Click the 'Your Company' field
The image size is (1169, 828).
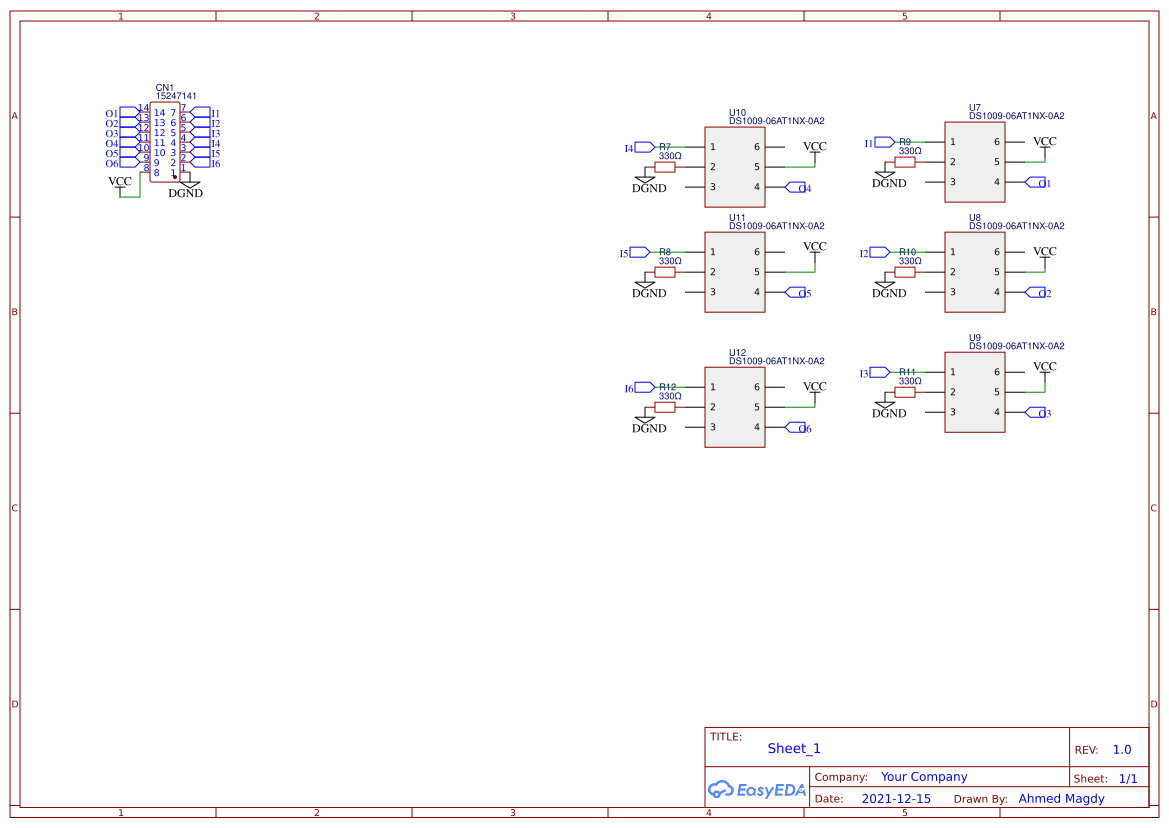coord(924,777)
